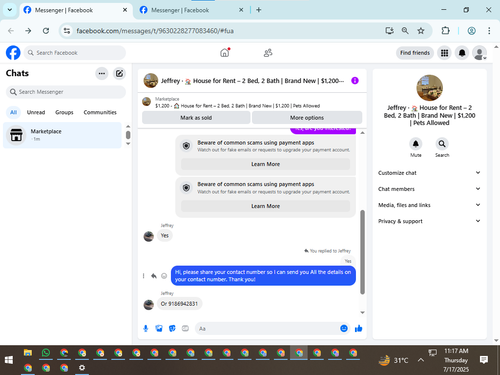The width and height of the screenshot is (500, 375).
Task: Select the Groups filter
Action: (x=64, y=112)
